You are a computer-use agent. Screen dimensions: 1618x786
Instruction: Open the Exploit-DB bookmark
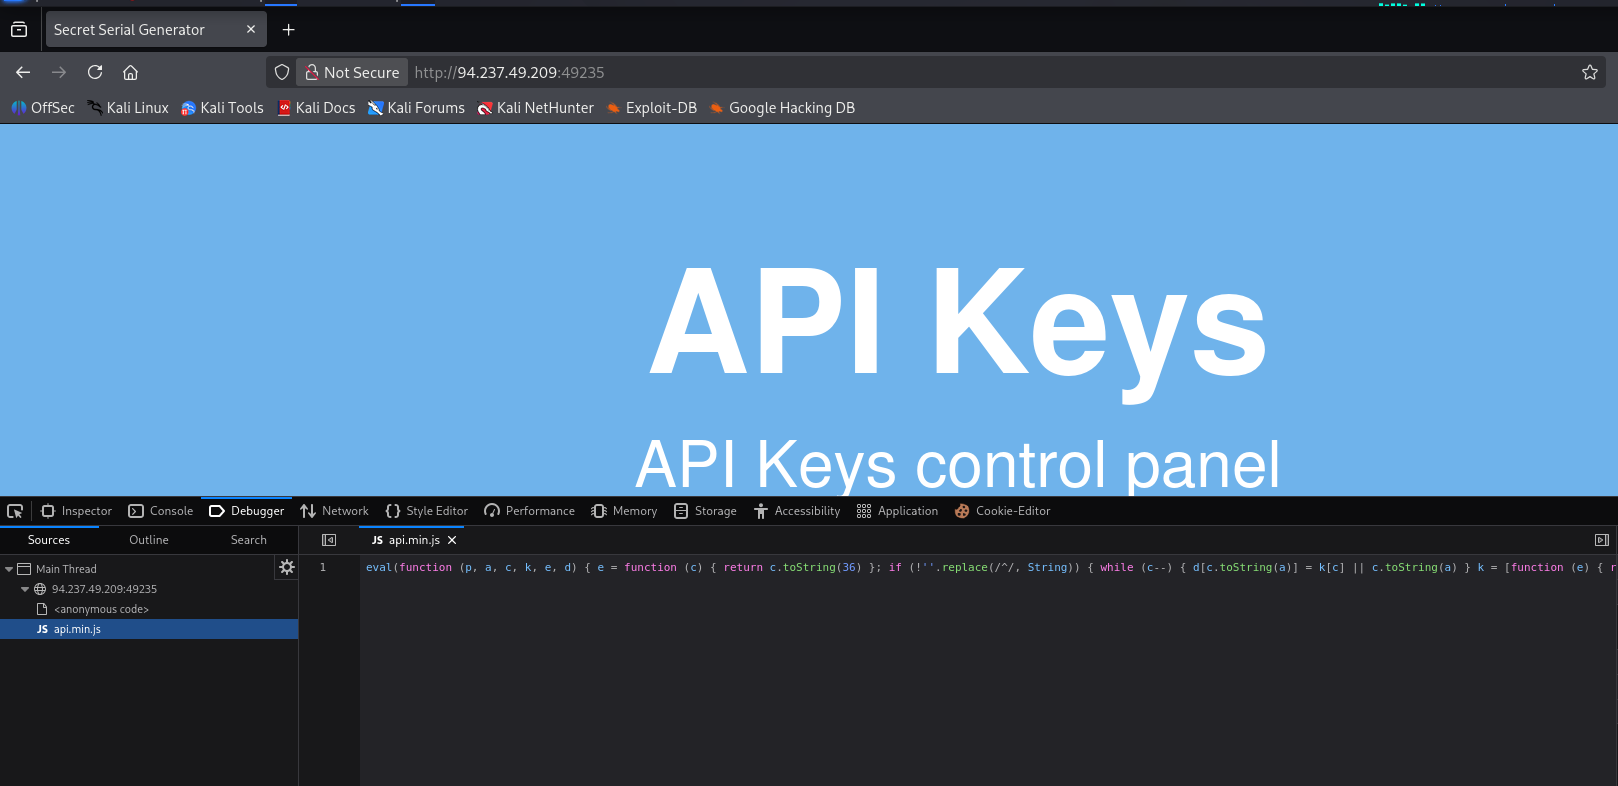651,108
